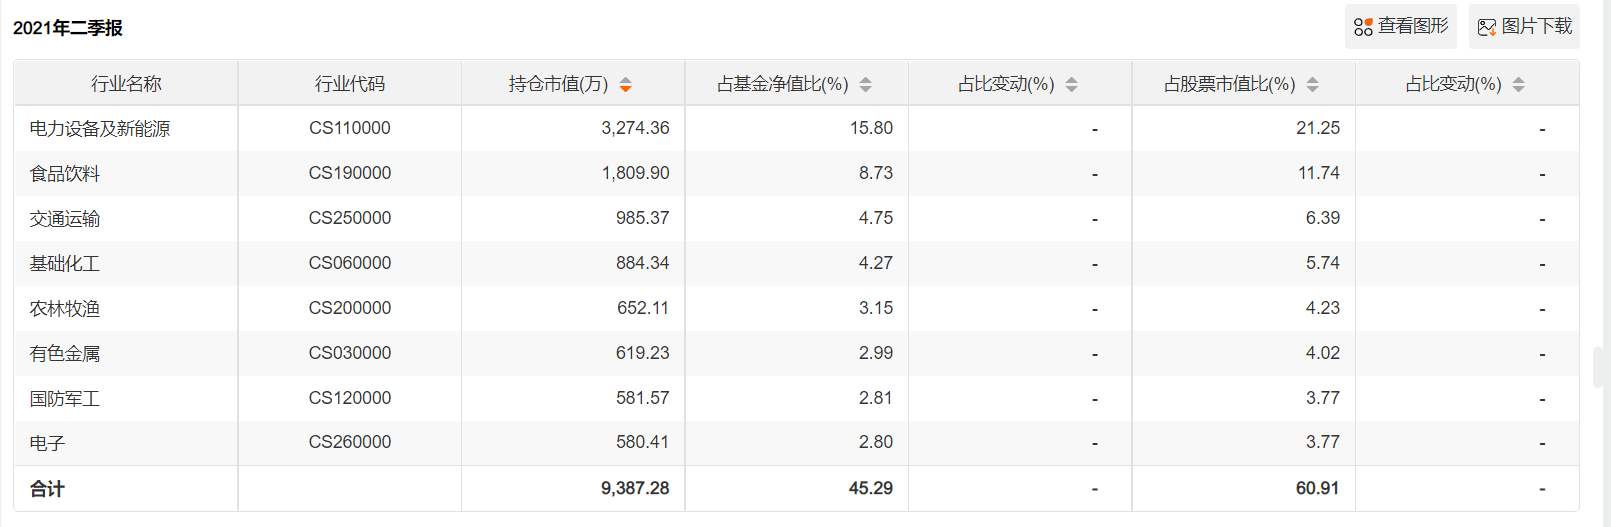Click sort arrows beside 占股票市值比(%)
The height and width of the screenshot is (527, 1611).
point(1313,84)
